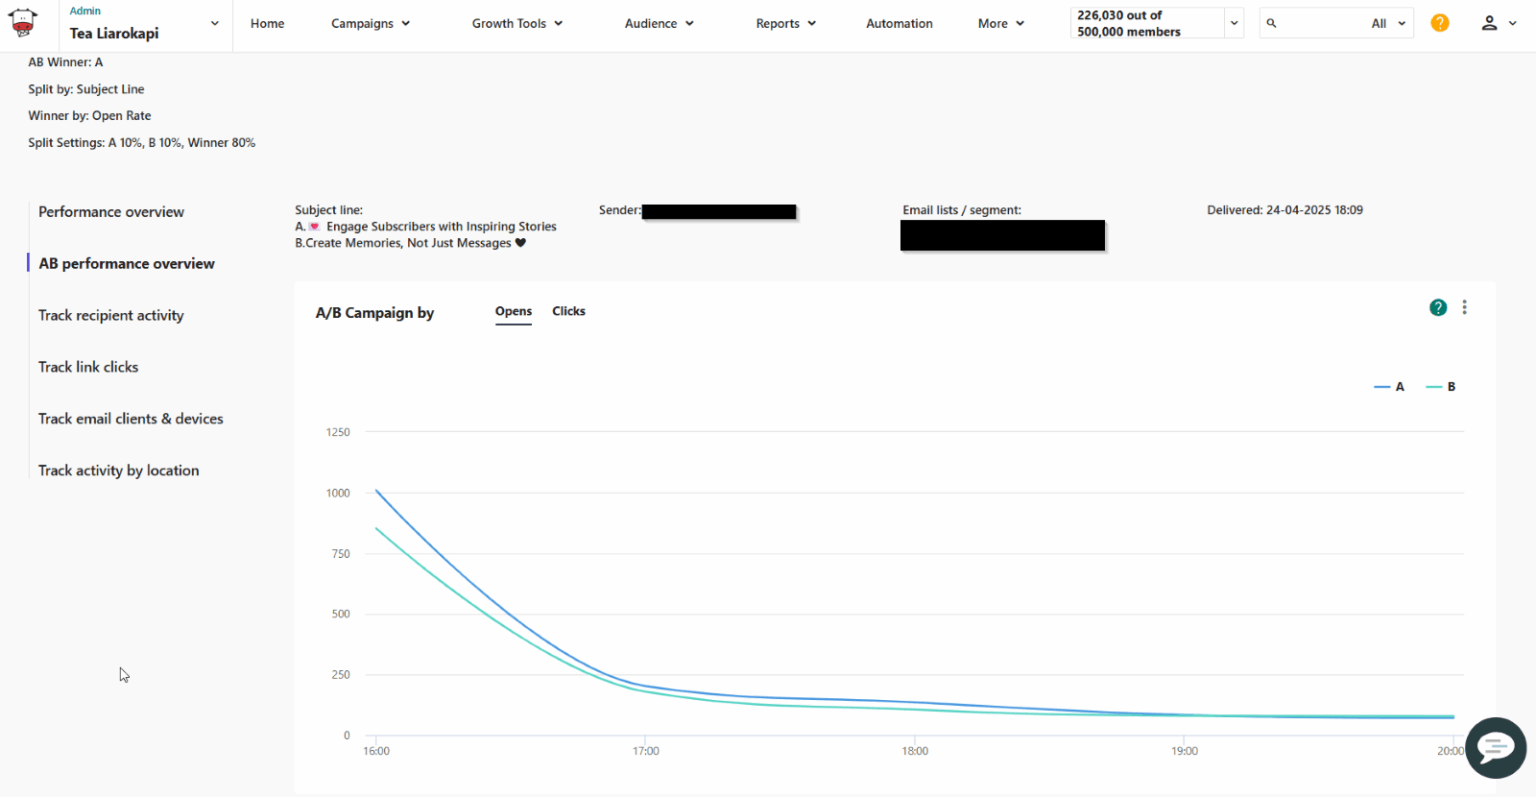Expand the Audience menu
Viewport: 1536px width, 797px height.
(659, 23)
